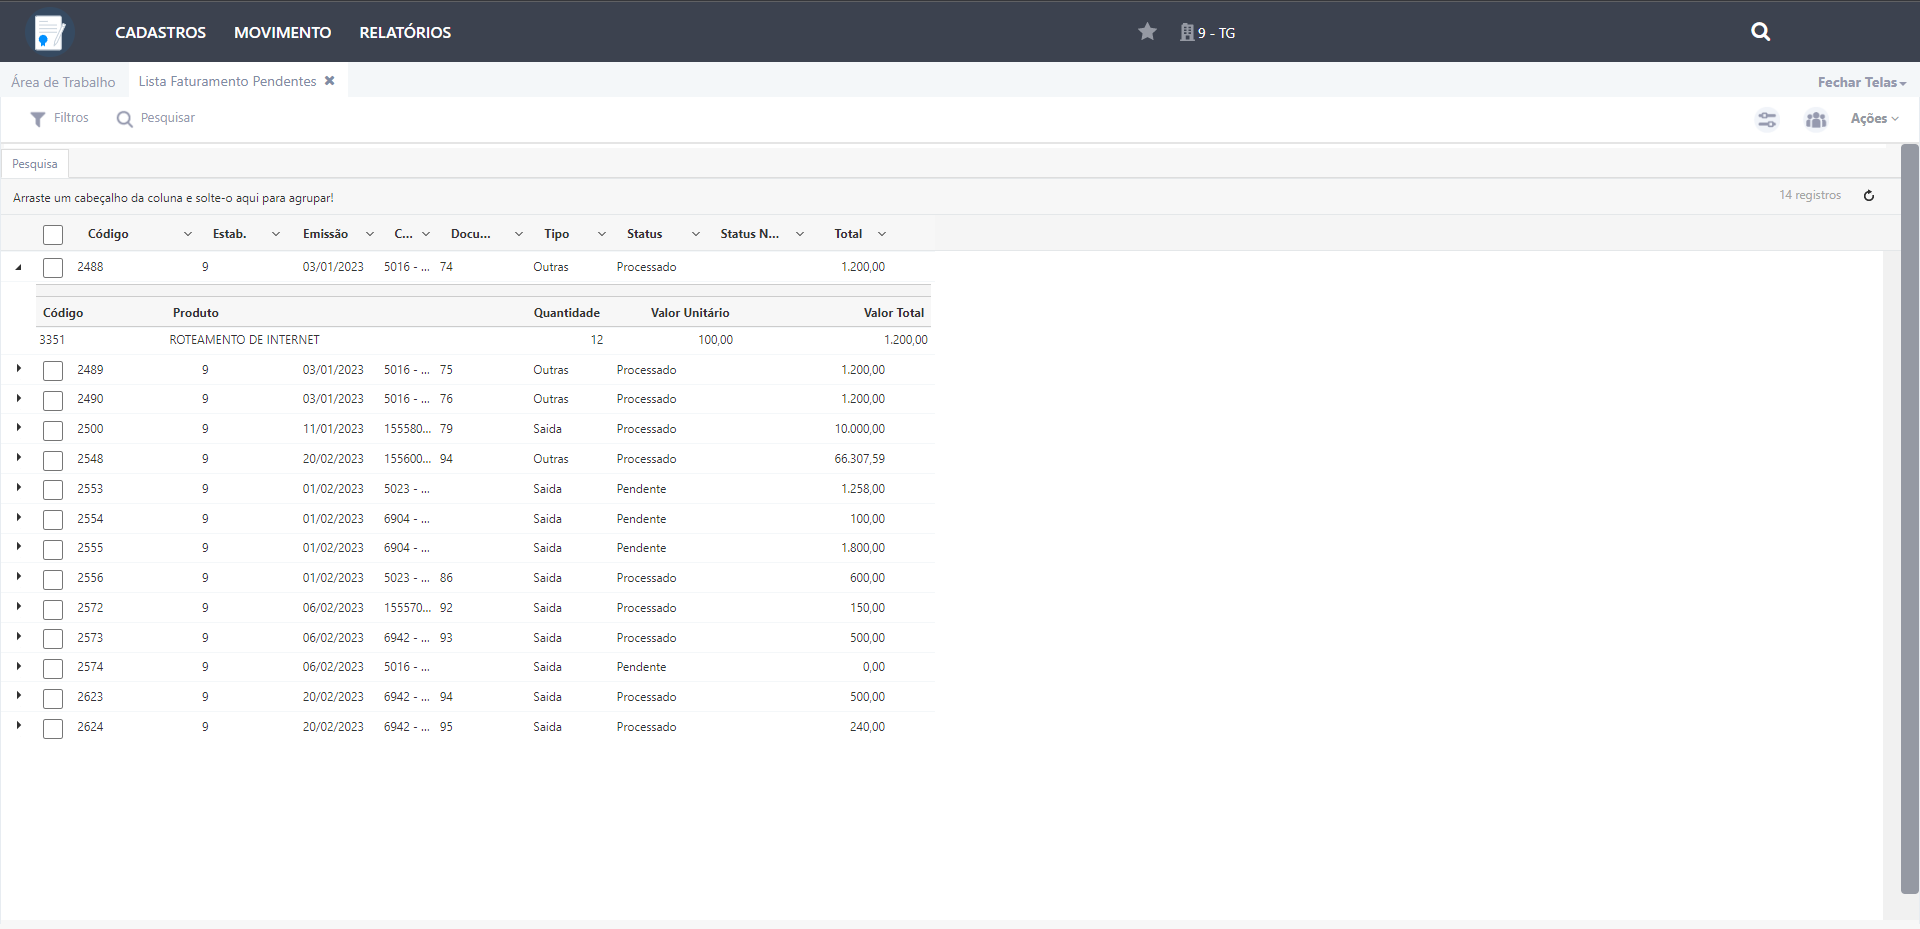The height and width of the screenshot is (929, 1920).
Task: Click the Quantidade detail column header
Action: click(x=566, y=313)
